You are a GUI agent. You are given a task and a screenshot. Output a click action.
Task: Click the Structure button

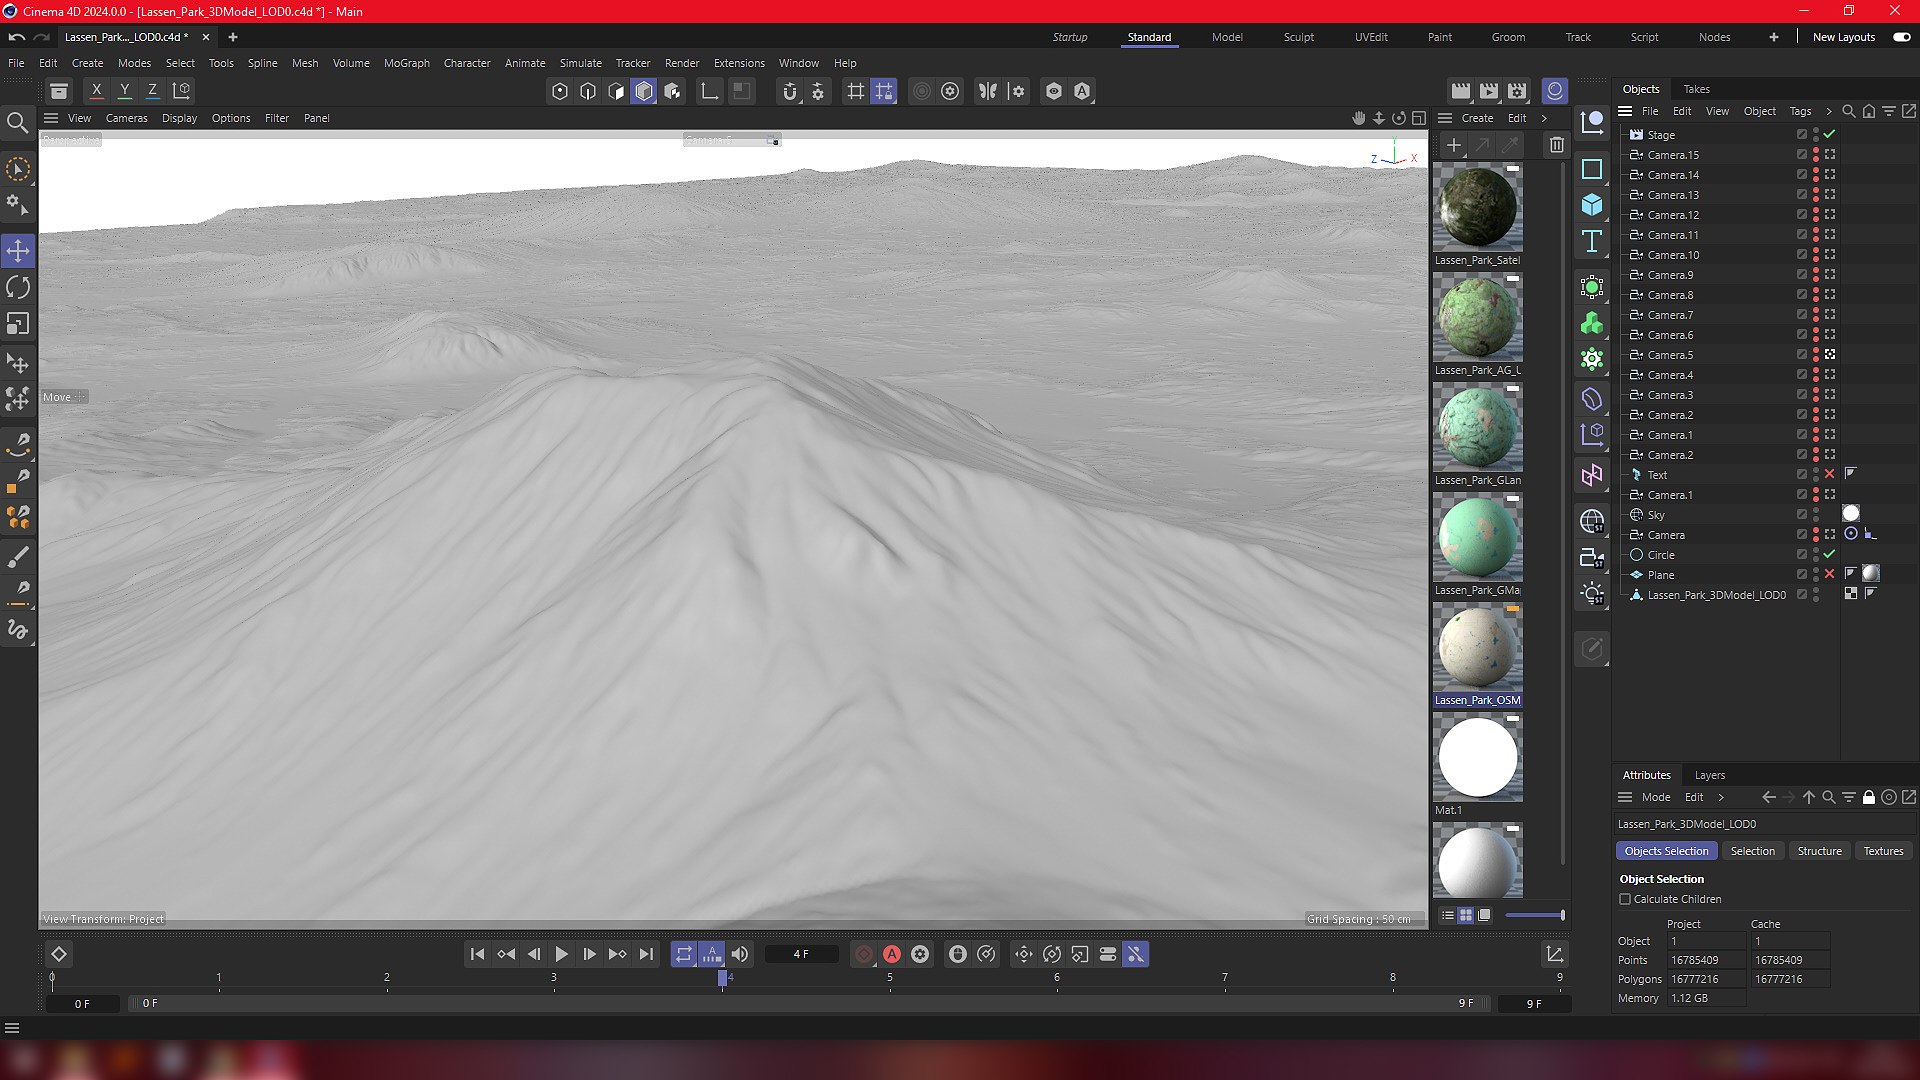(1819, 851)
